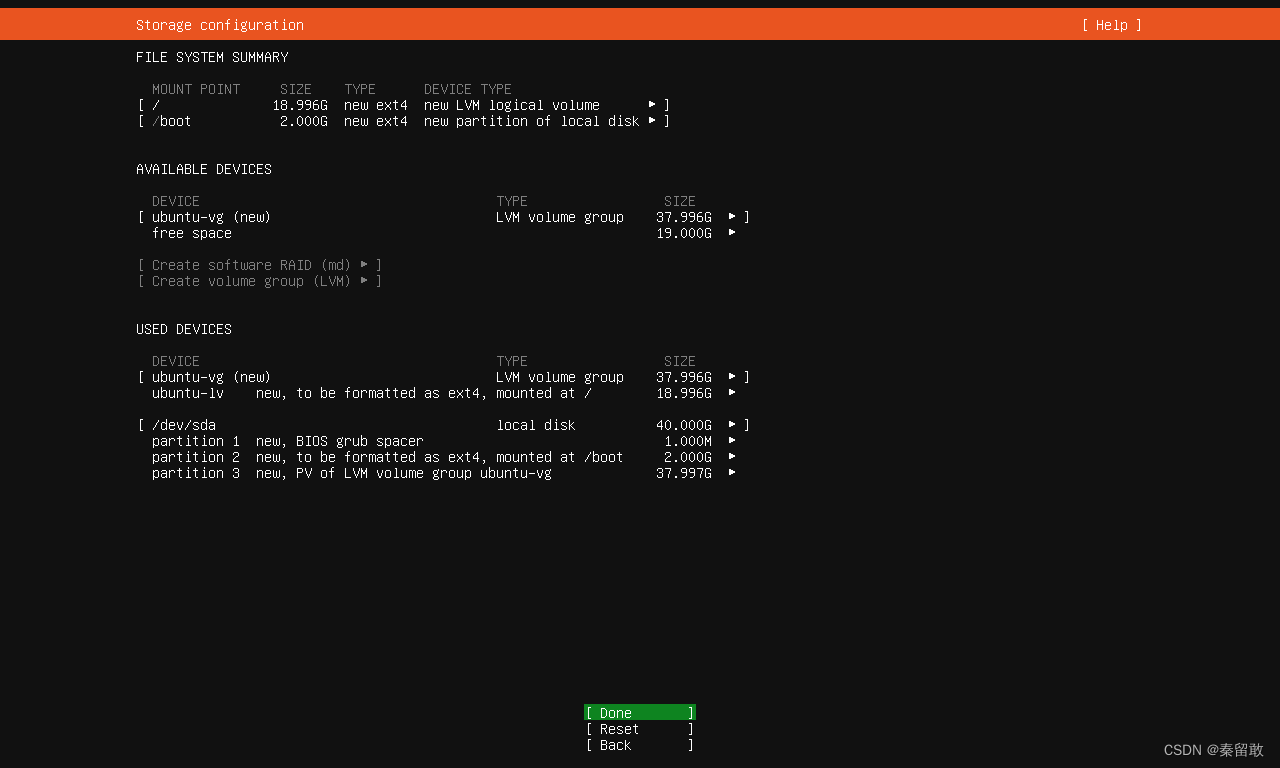Open arrow for free space 19.000G

(x=732, y=233)
